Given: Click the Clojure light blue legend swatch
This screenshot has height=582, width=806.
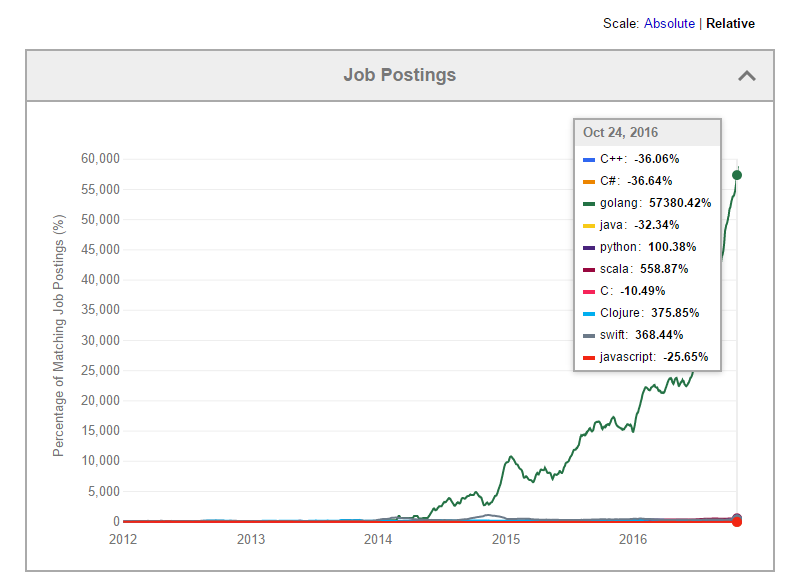Looking at the screenshot, I should [589, 314].
